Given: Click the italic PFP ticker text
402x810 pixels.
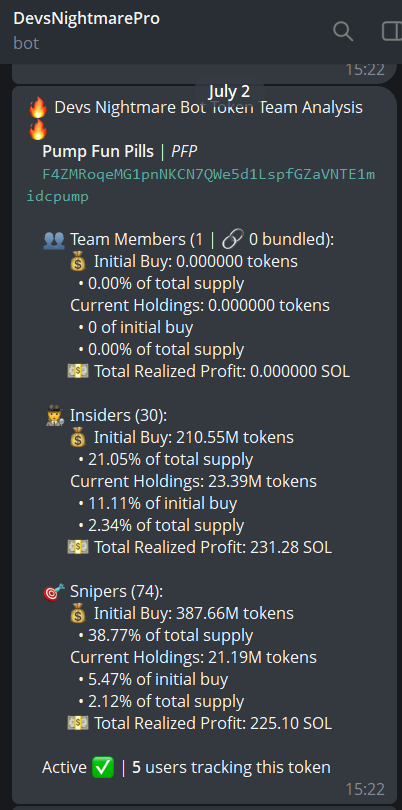Looking at the screenshot, I should (184, 151).
